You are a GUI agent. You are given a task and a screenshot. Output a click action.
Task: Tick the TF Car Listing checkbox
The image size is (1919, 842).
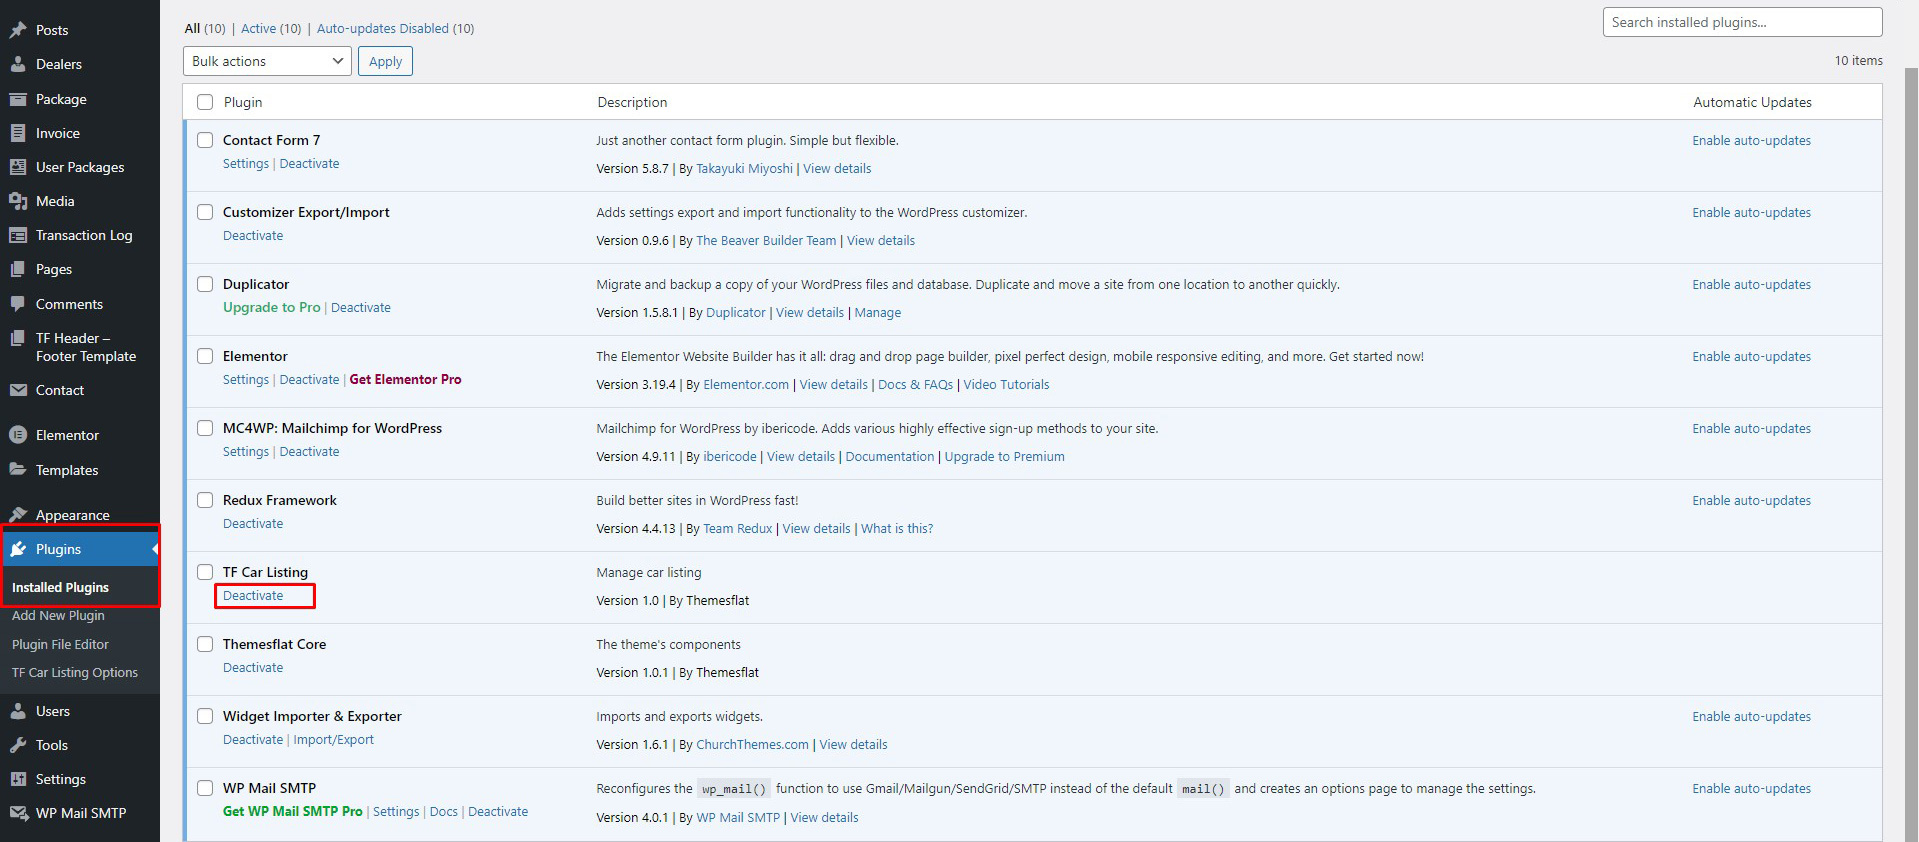pos(205,572)
